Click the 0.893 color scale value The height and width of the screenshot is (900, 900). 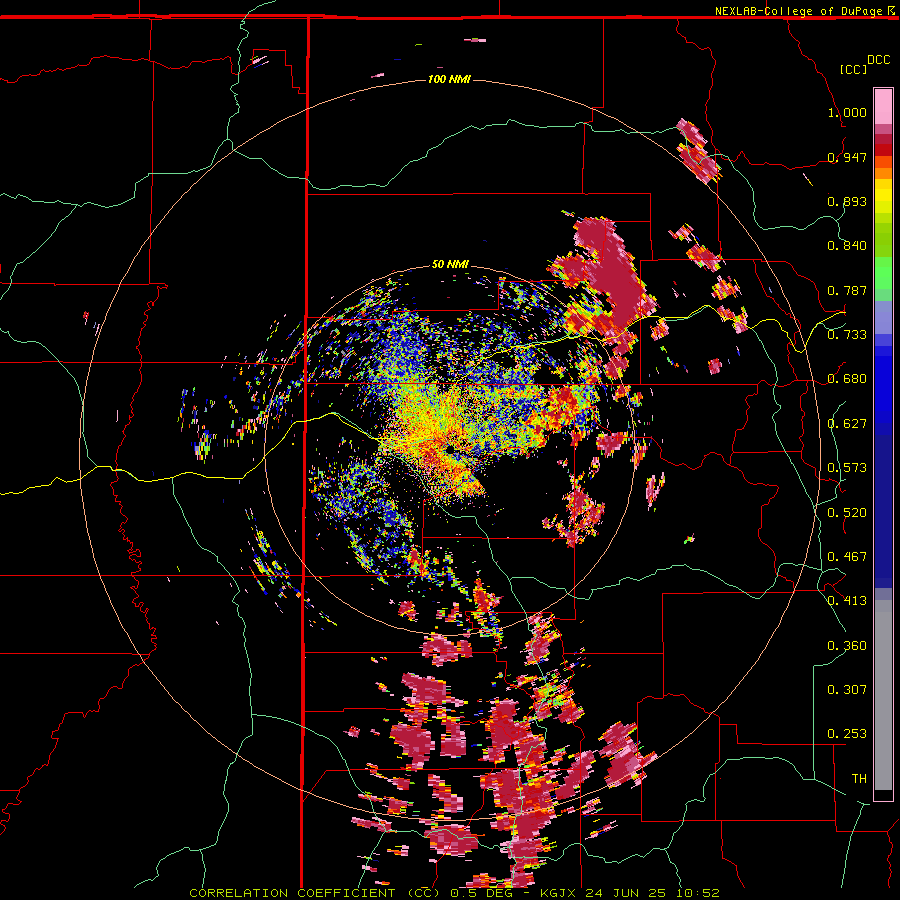(x=847, y=201)
